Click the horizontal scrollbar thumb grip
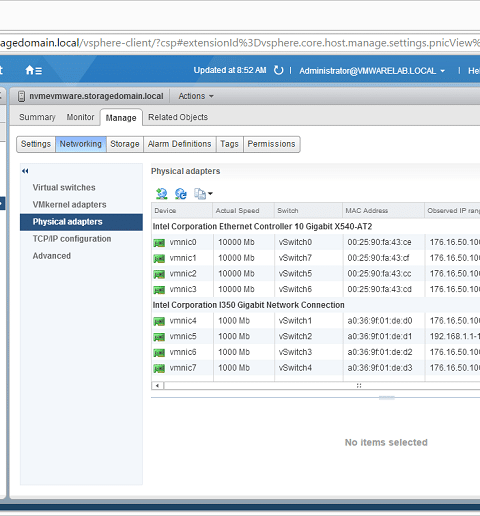 (x=359, y=386)
